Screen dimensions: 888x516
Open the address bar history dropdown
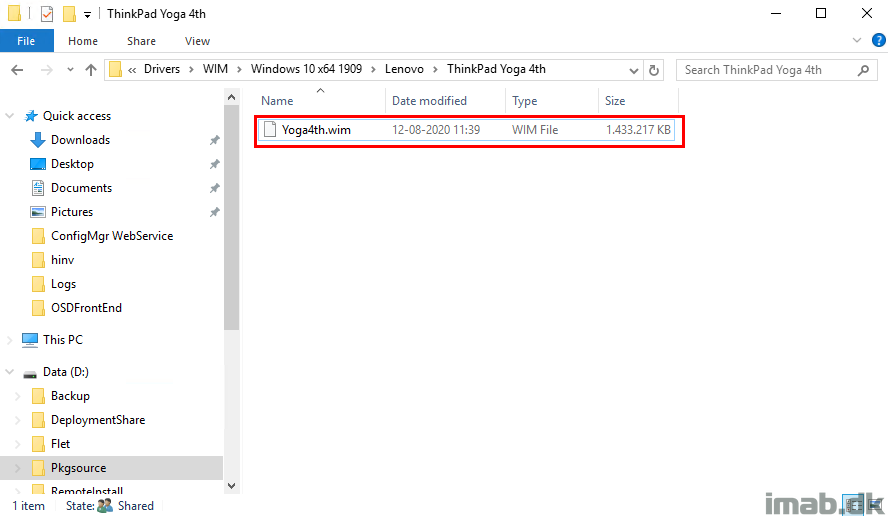coord(634,70)
